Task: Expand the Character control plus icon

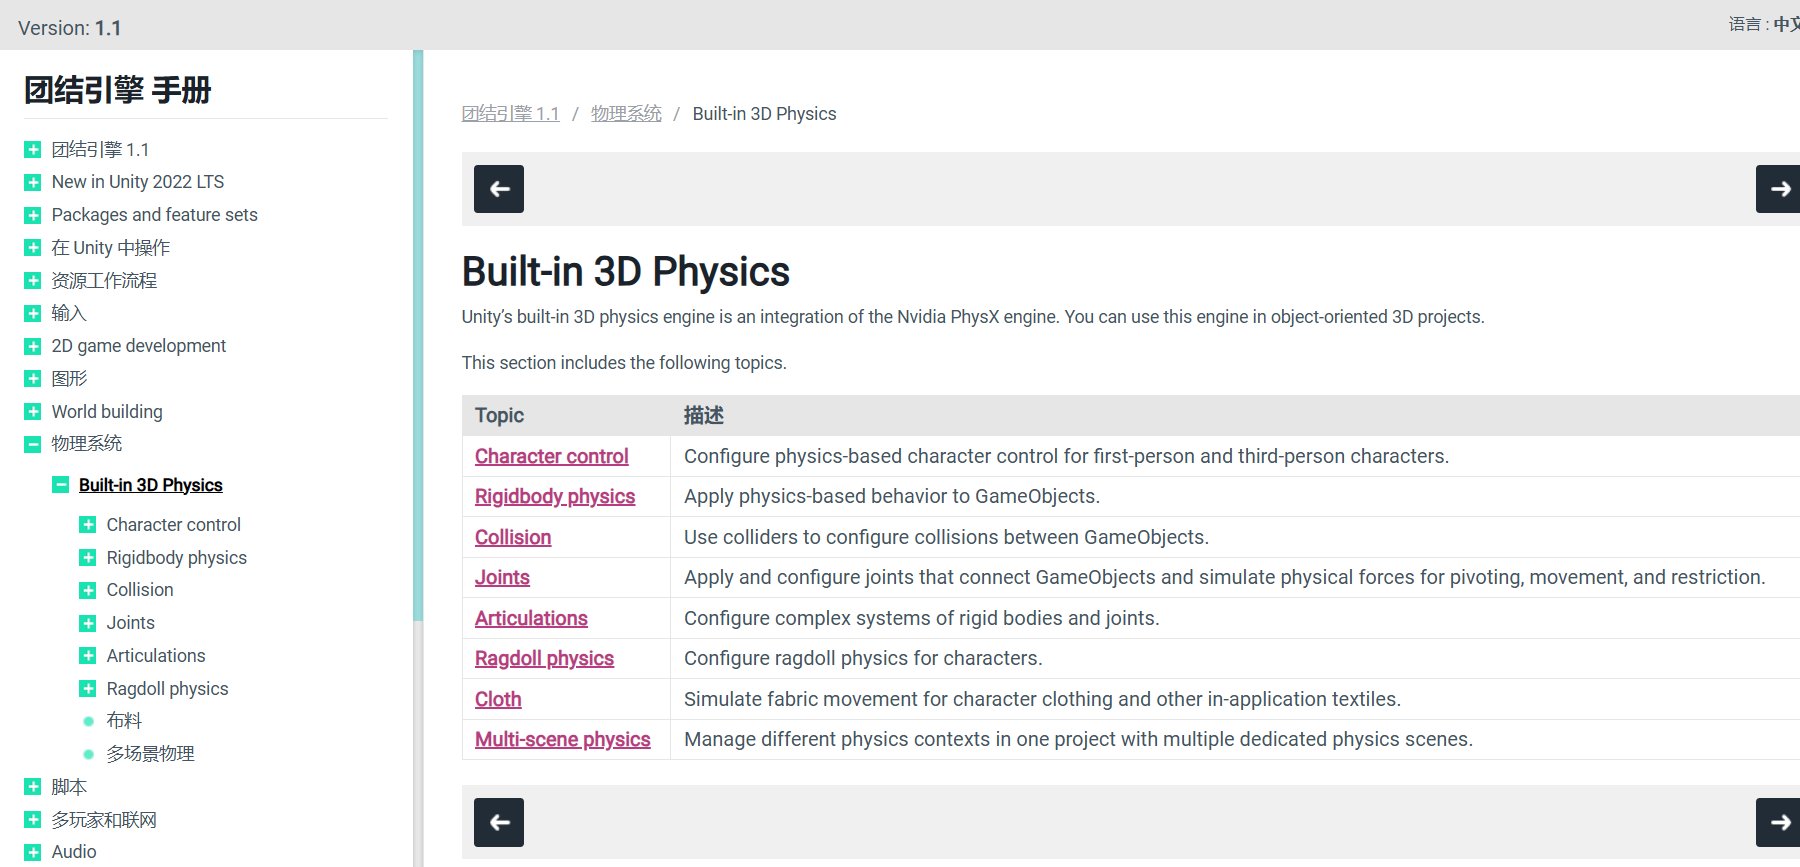Action: tap(88, 525)
